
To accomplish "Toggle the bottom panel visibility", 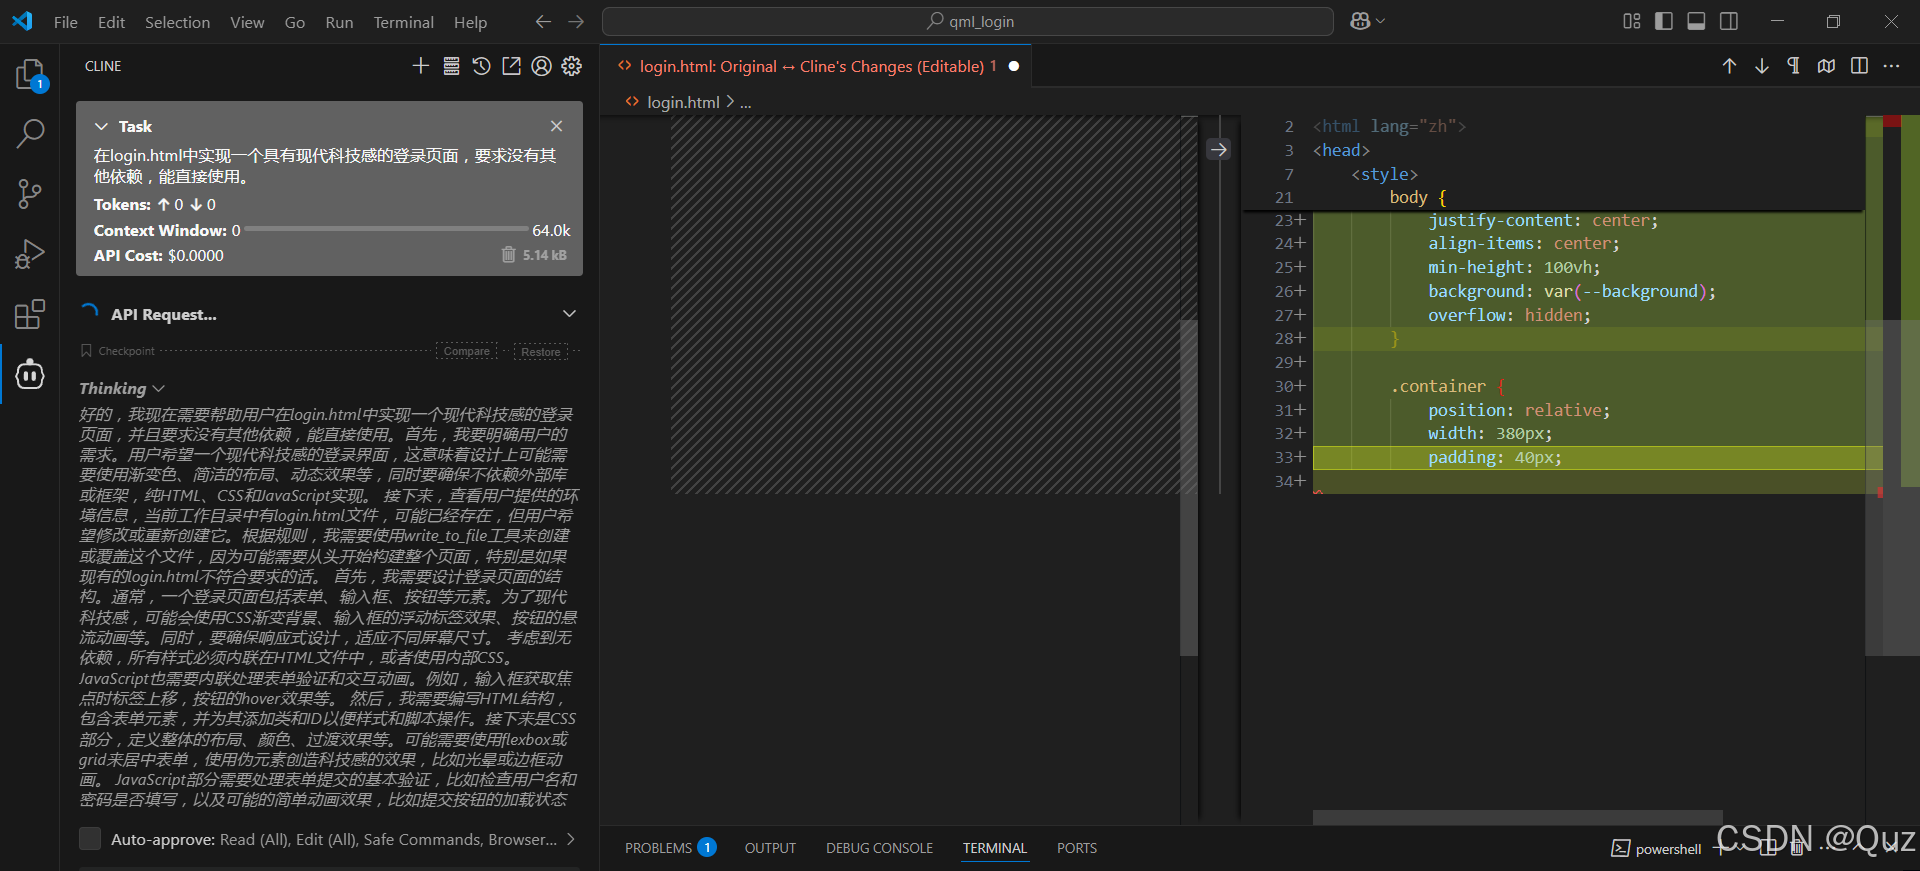I will [x=1697, y=21].
